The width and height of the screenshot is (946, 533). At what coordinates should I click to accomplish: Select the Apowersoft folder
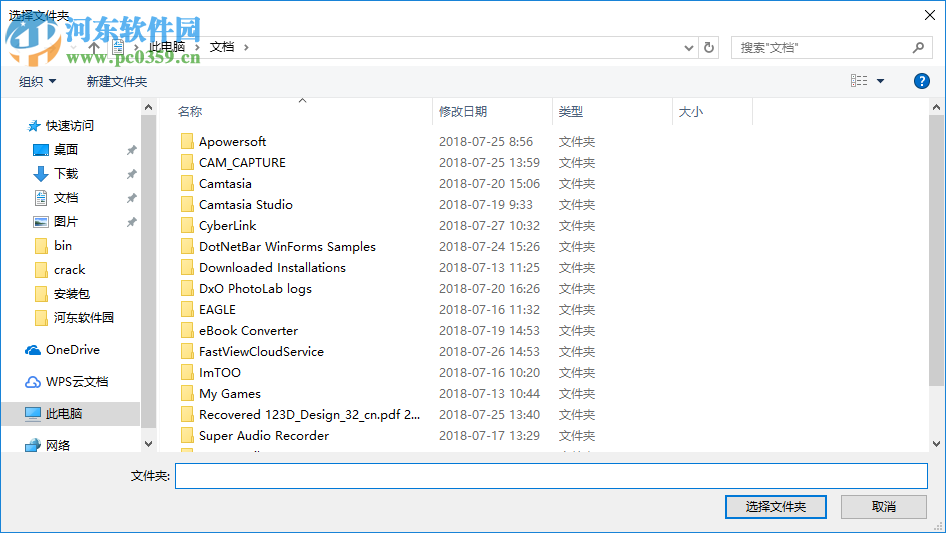pyautogui.click(x=232, y=142)
